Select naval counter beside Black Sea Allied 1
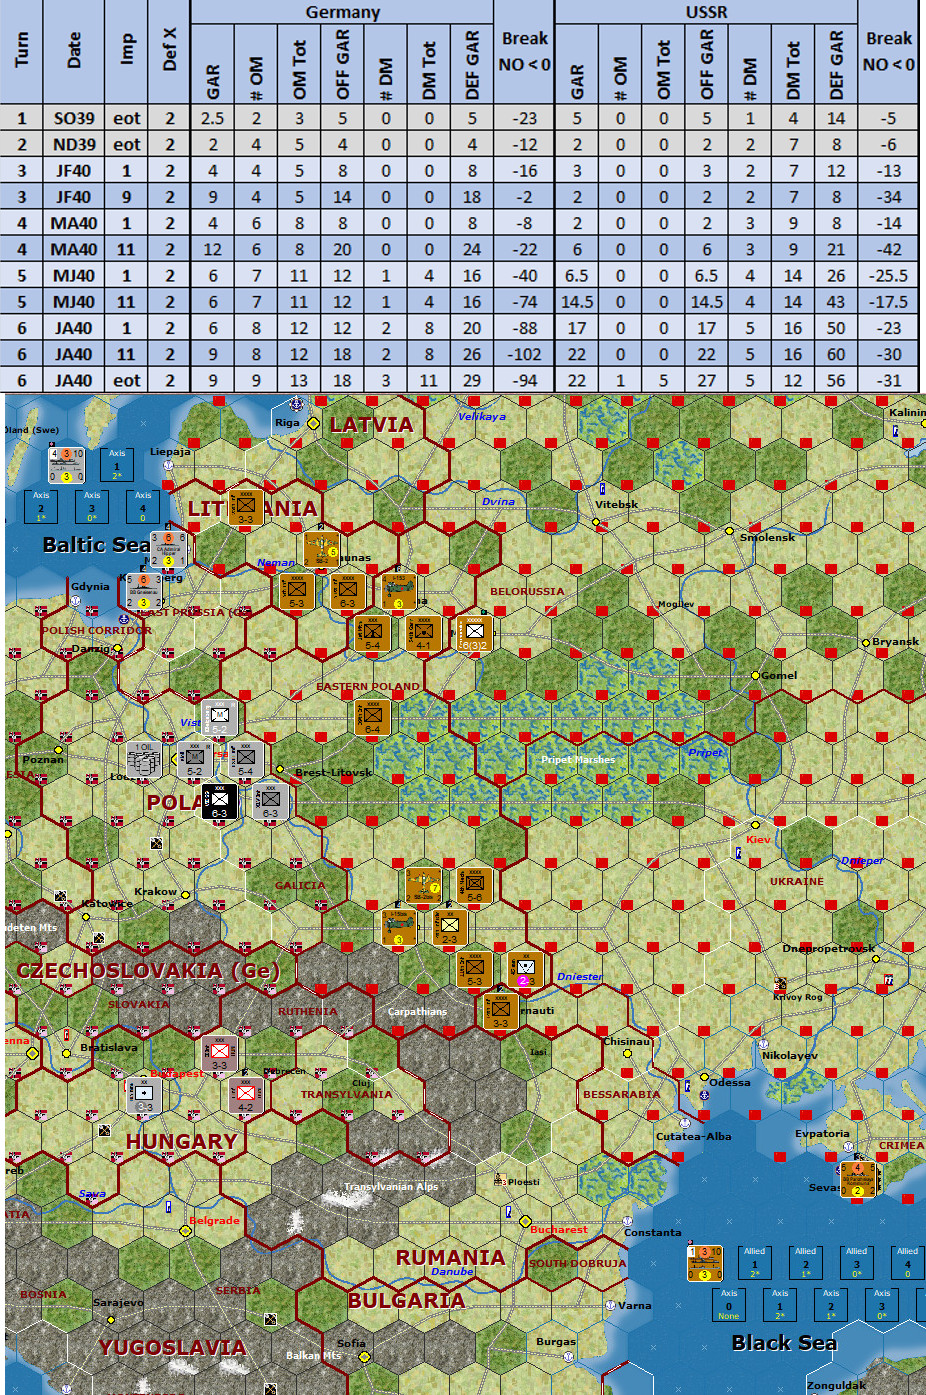The image size is (926, 1395). click(705, 1263)
